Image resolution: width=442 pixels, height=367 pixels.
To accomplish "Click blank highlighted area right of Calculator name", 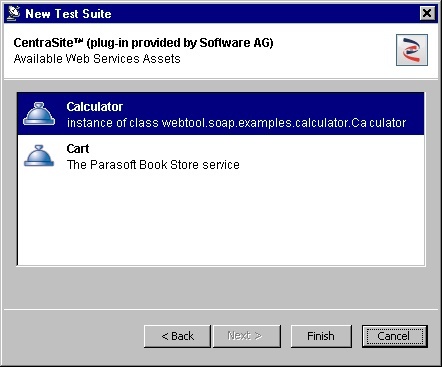I will [273, 107].
